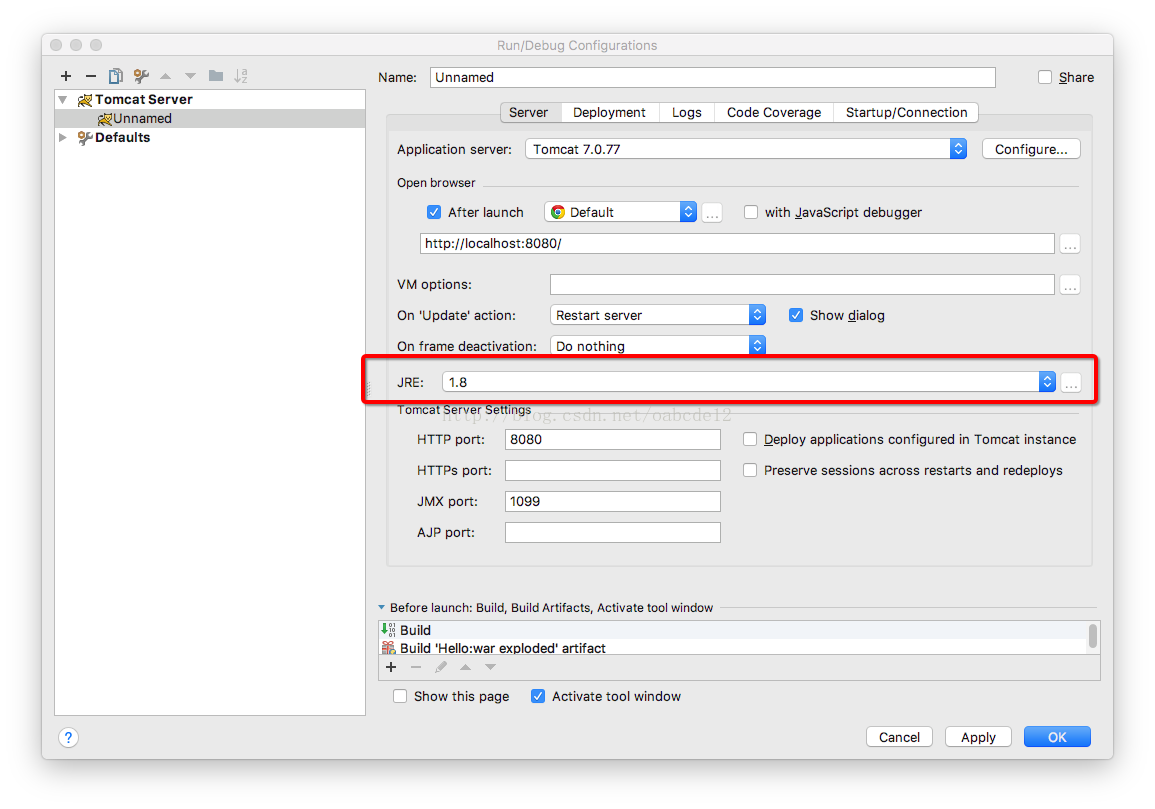The width and height of the screenshot is (1155, 809).
Task: Edit before-launch task pencil icon
Action: coord(440,667)
